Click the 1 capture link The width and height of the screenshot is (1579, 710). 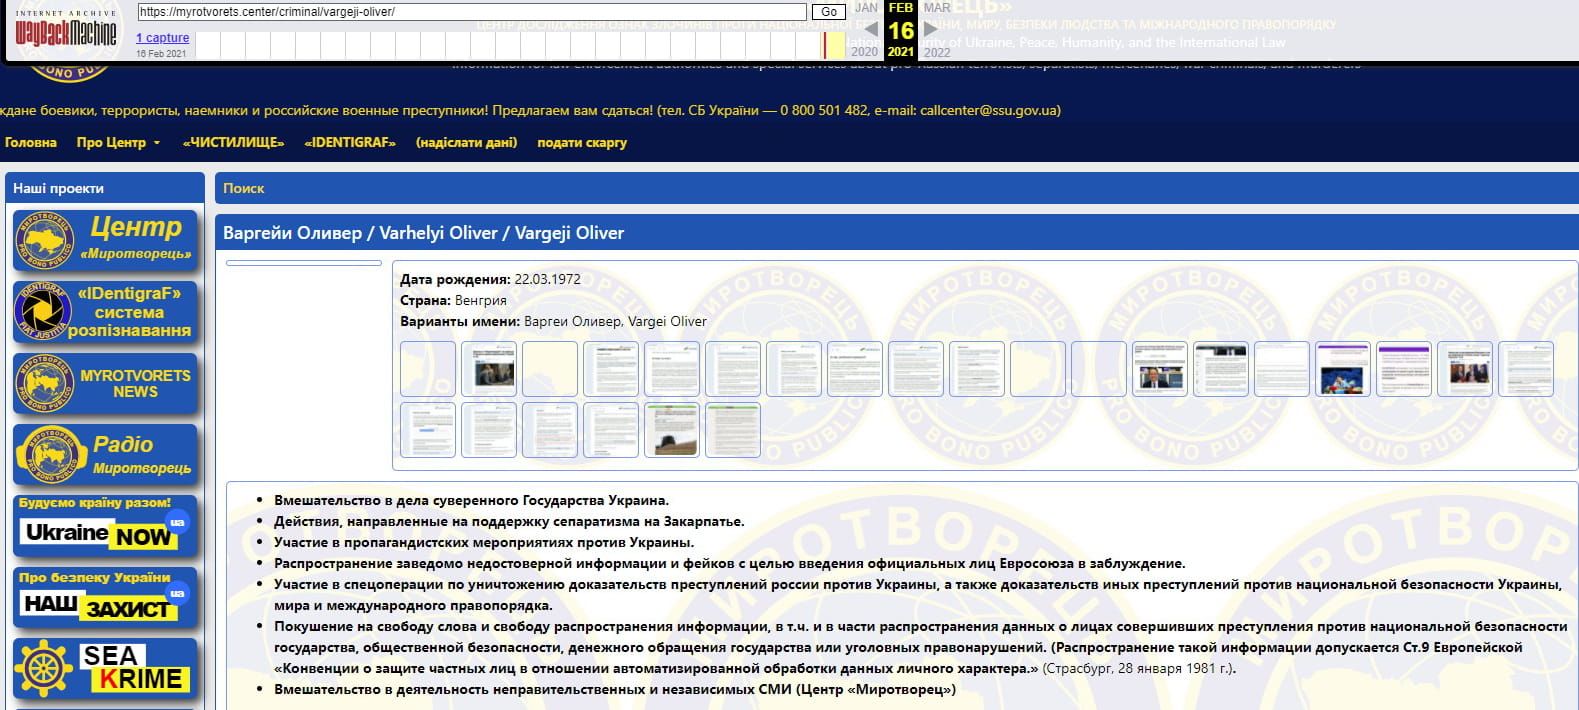pyautogui.click(x=162, y=38)
